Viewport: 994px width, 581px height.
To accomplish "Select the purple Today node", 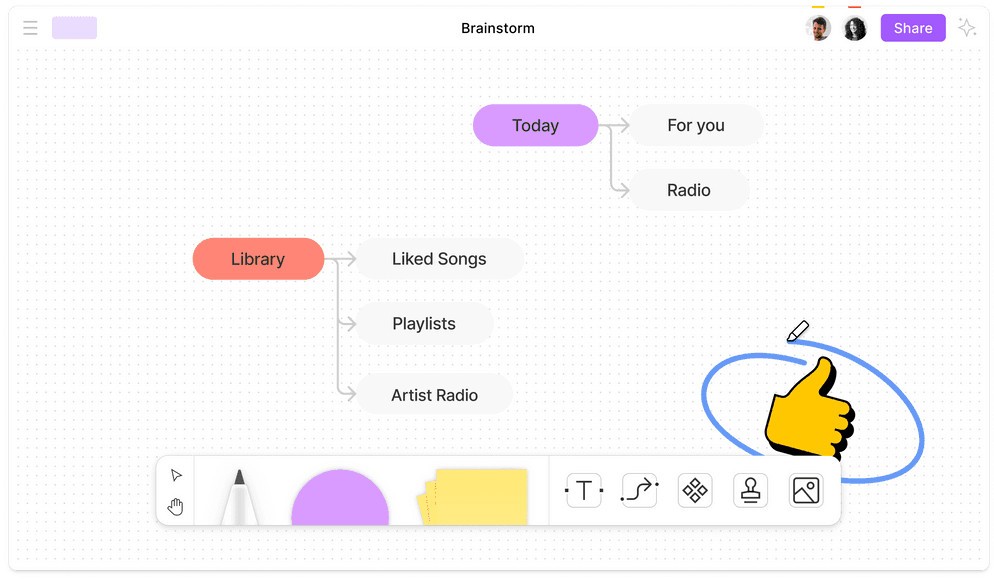I will pos(536,125).
